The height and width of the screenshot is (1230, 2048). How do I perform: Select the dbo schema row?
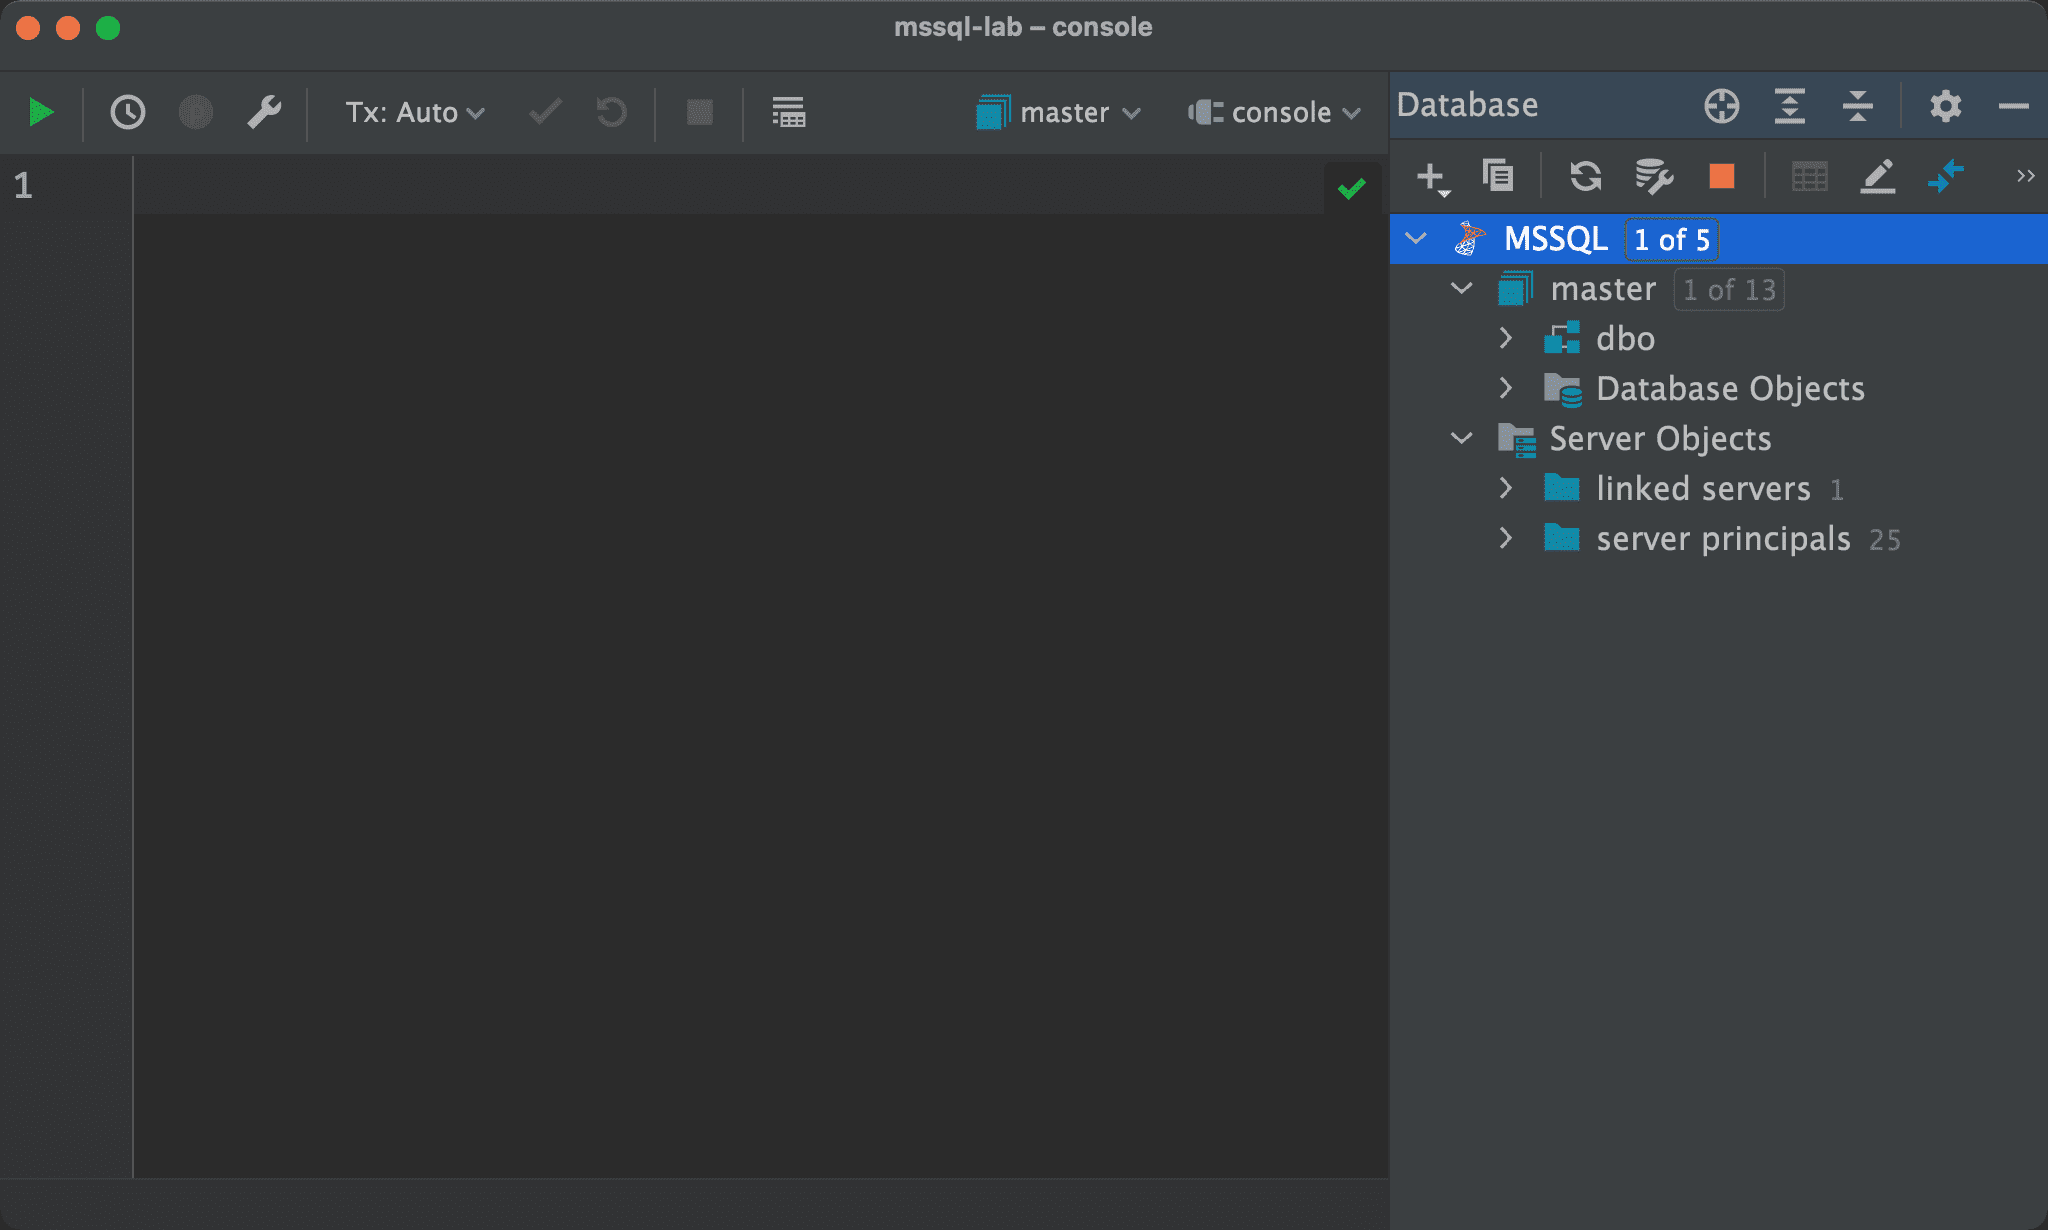tap(1718, 339)
